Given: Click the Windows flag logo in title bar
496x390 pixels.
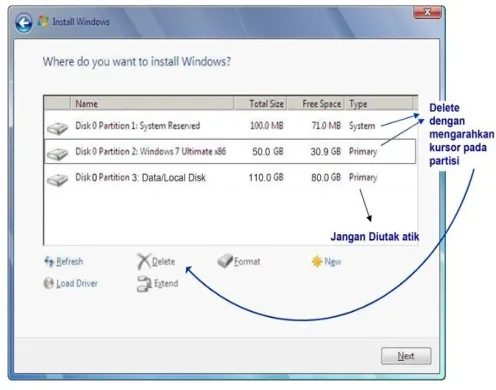Looking at the screenshot, I should click(x=43, y=22).
